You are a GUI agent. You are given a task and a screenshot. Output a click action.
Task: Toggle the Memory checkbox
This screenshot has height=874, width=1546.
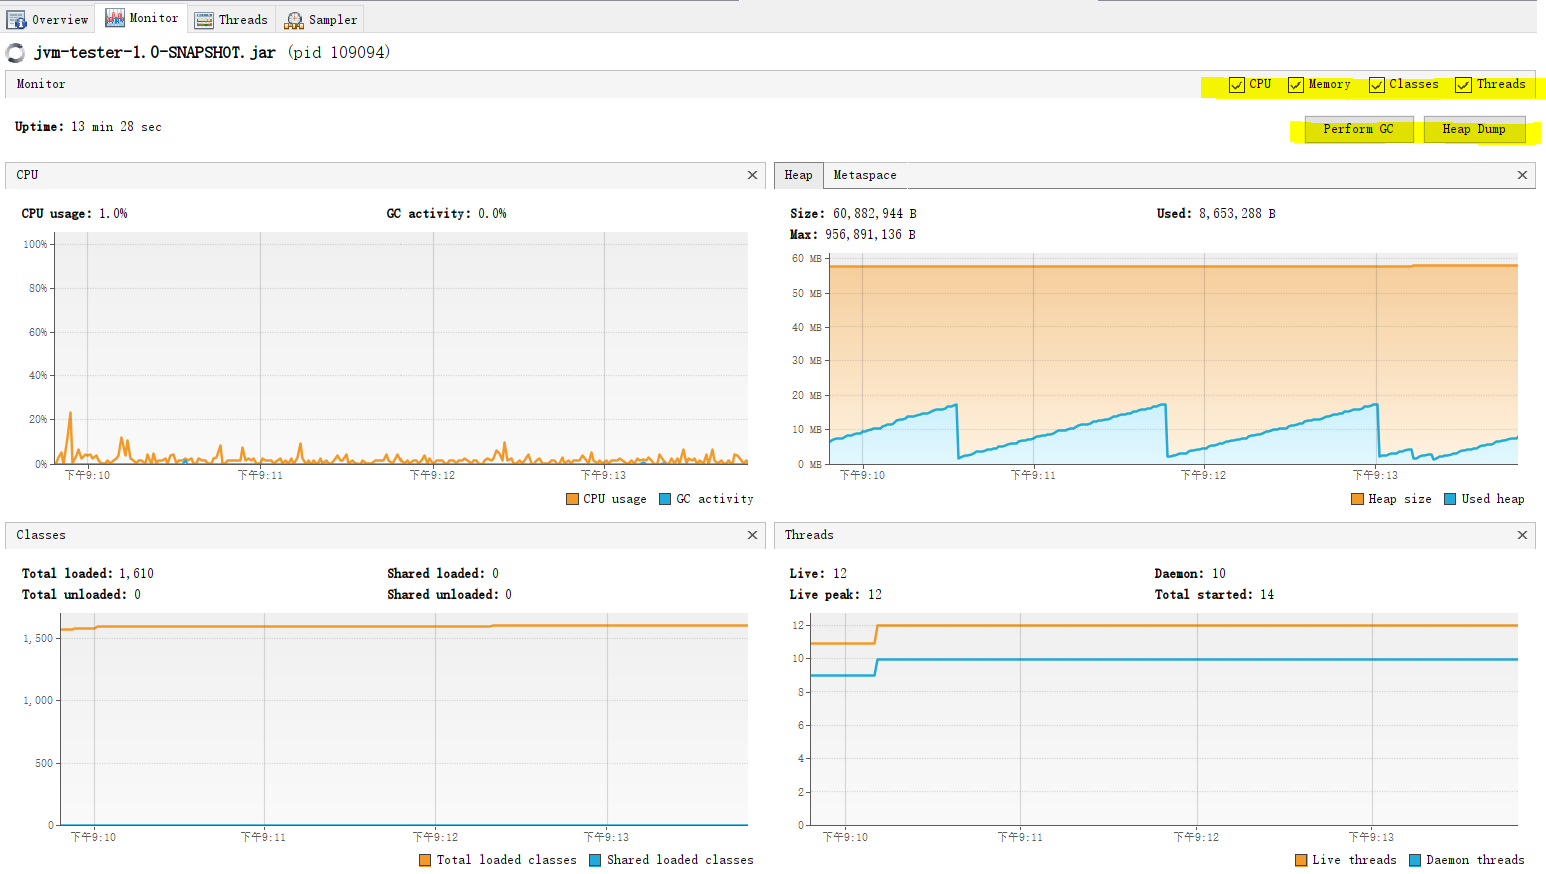click(1296, 85)
